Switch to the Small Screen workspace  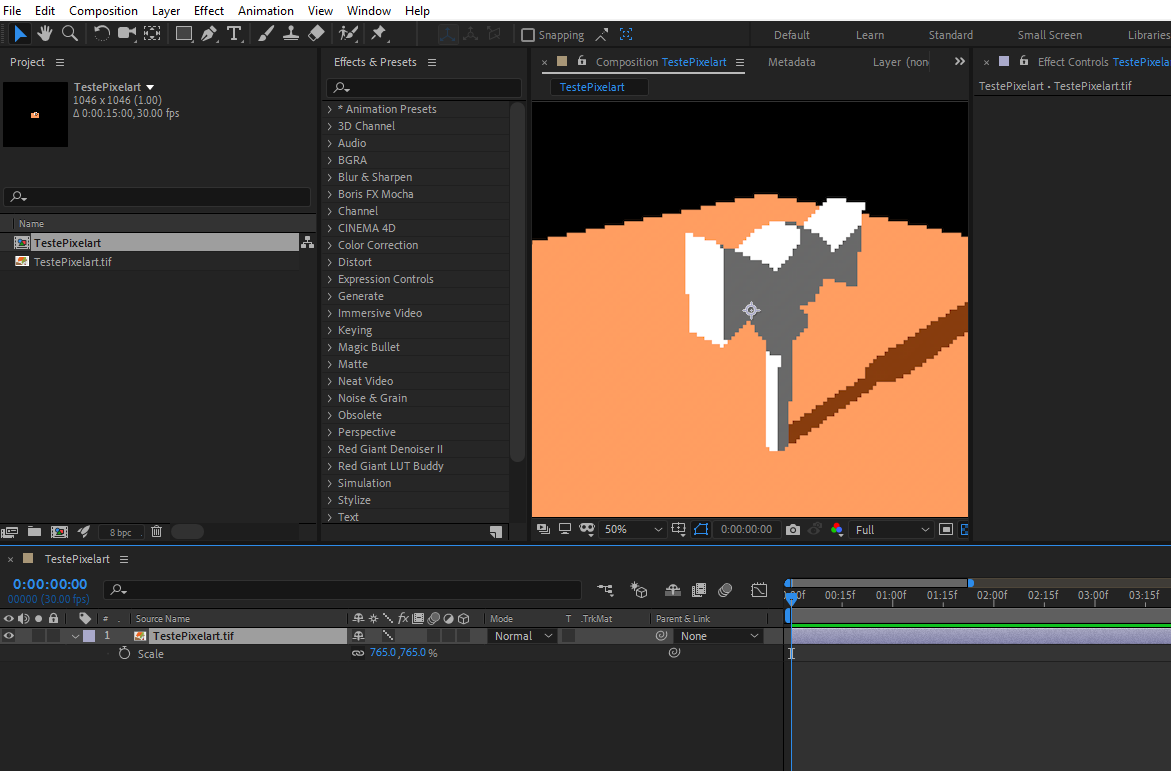click(x=1049, y=35)
